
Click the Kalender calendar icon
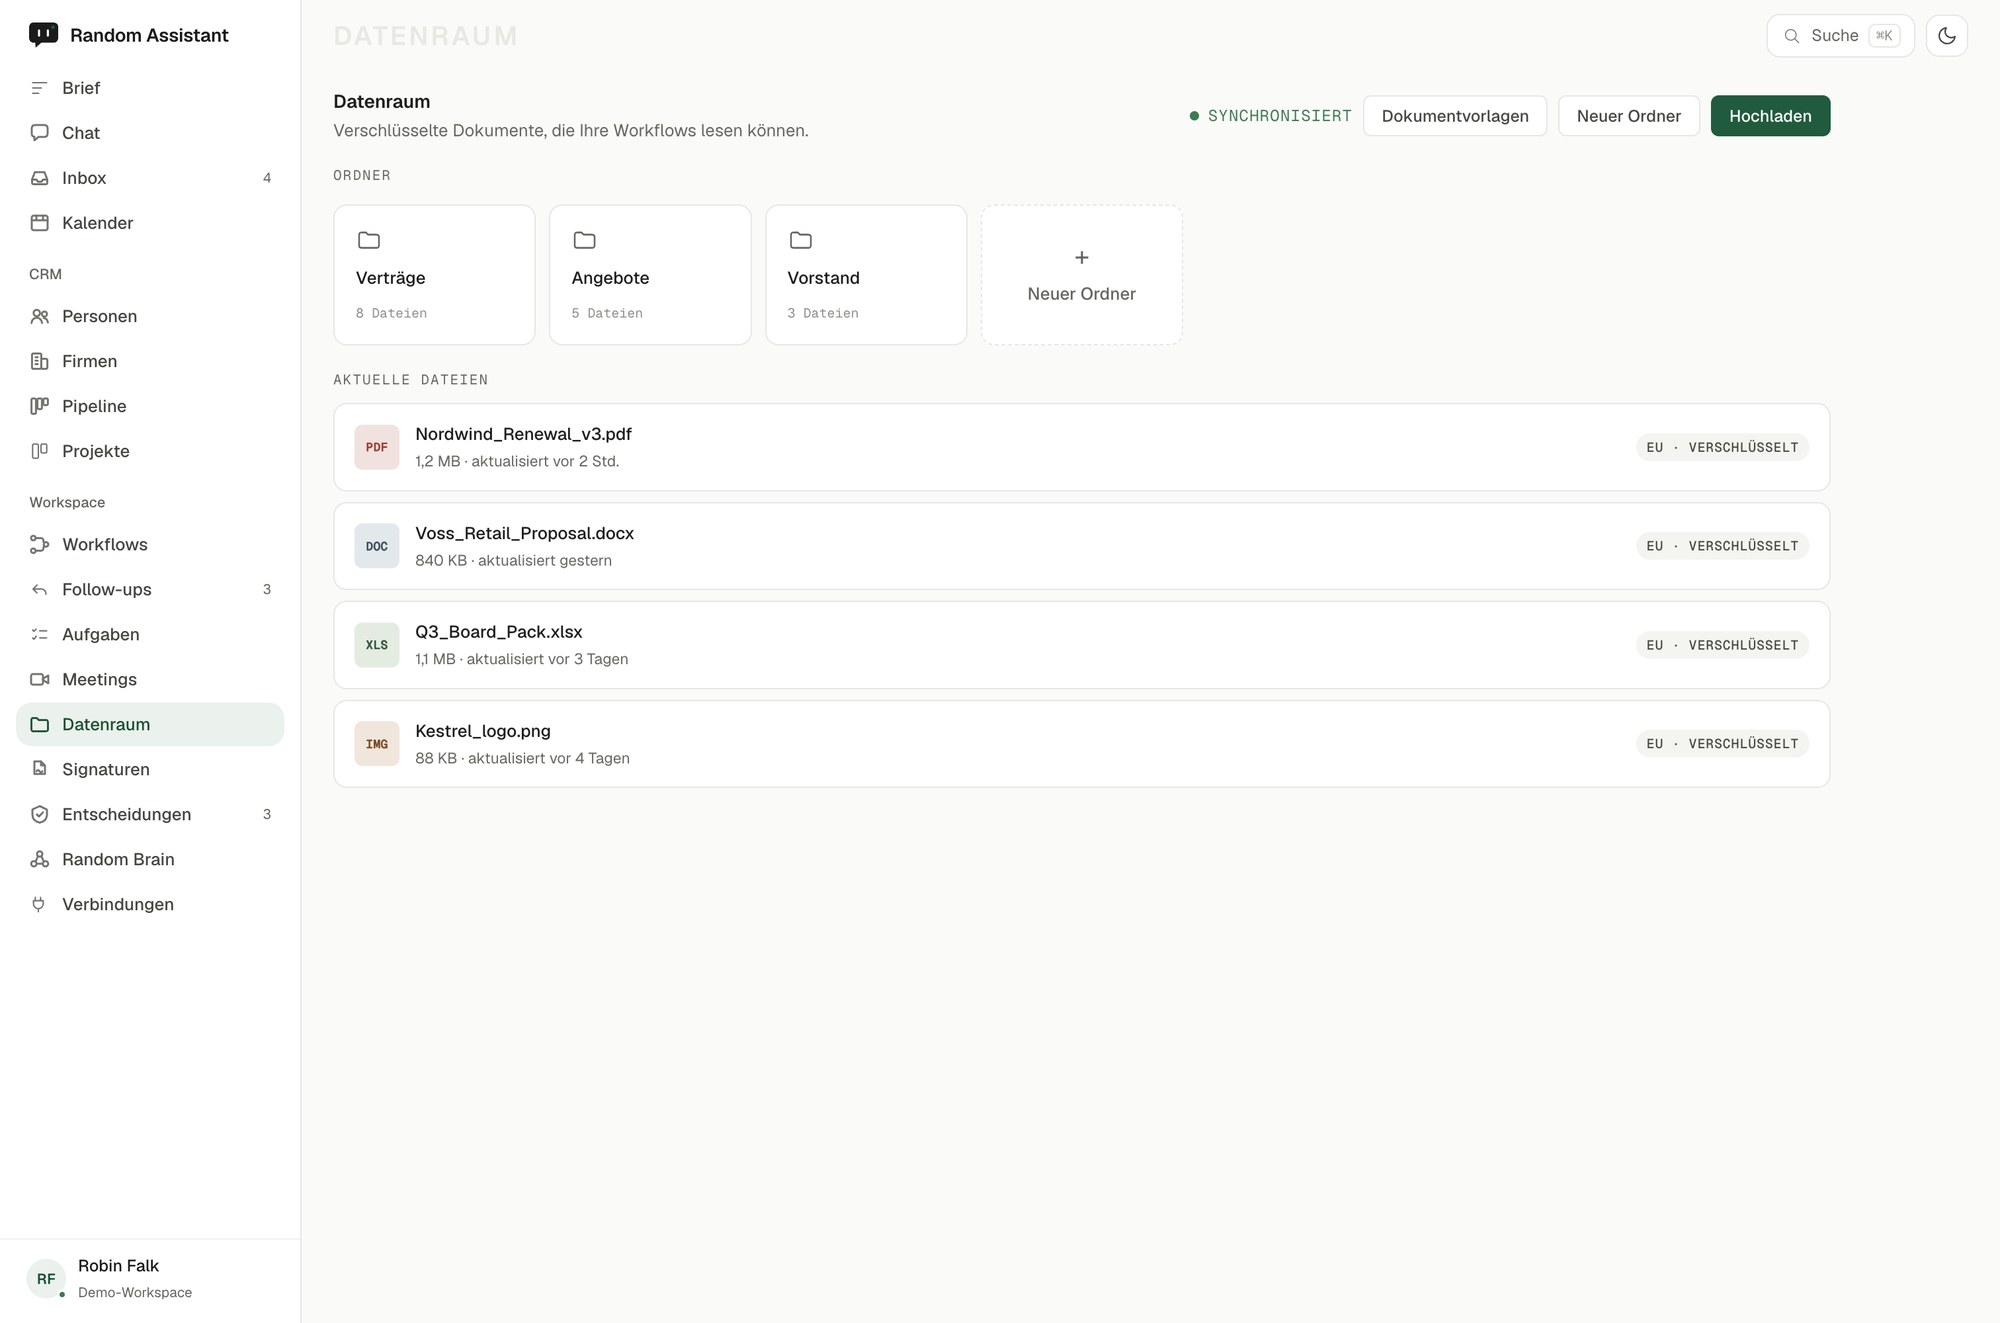(x=39, y=223)
